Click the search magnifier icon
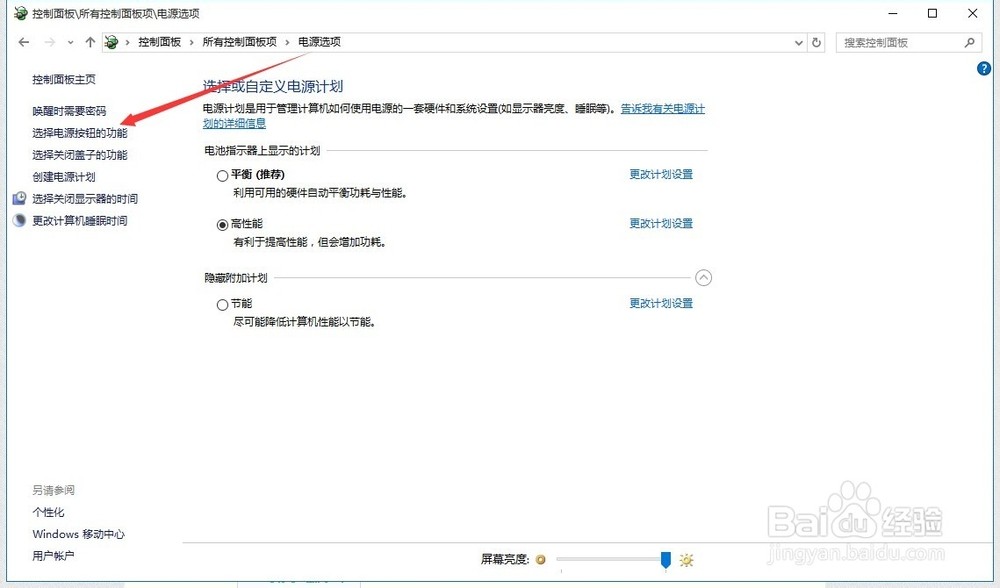1000x588 pixels. [x=969, y=42]
